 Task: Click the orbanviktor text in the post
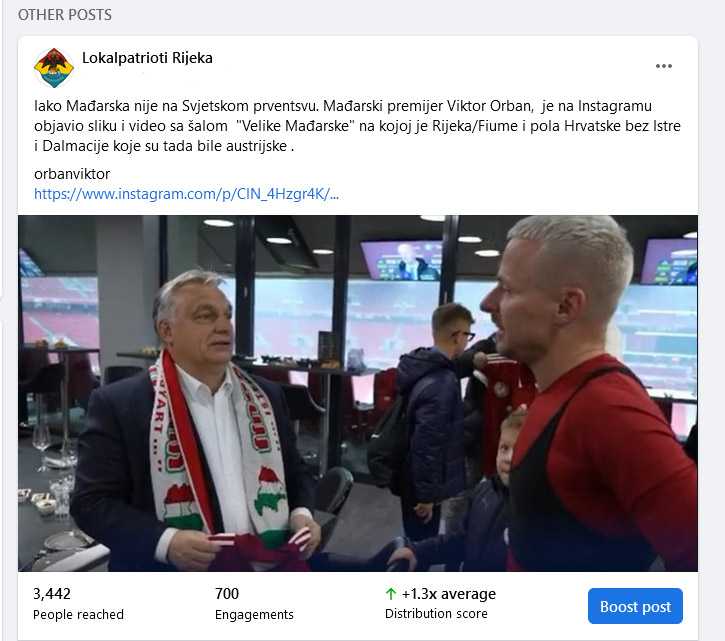tap(72, 174)
